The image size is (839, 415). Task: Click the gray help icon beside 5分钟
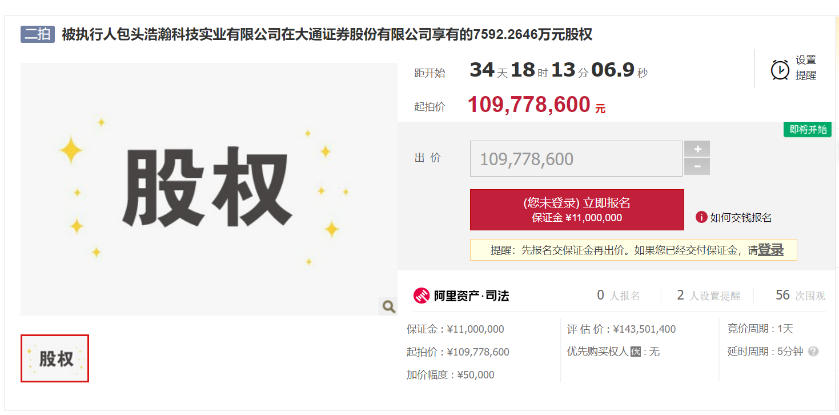[813, 352]
